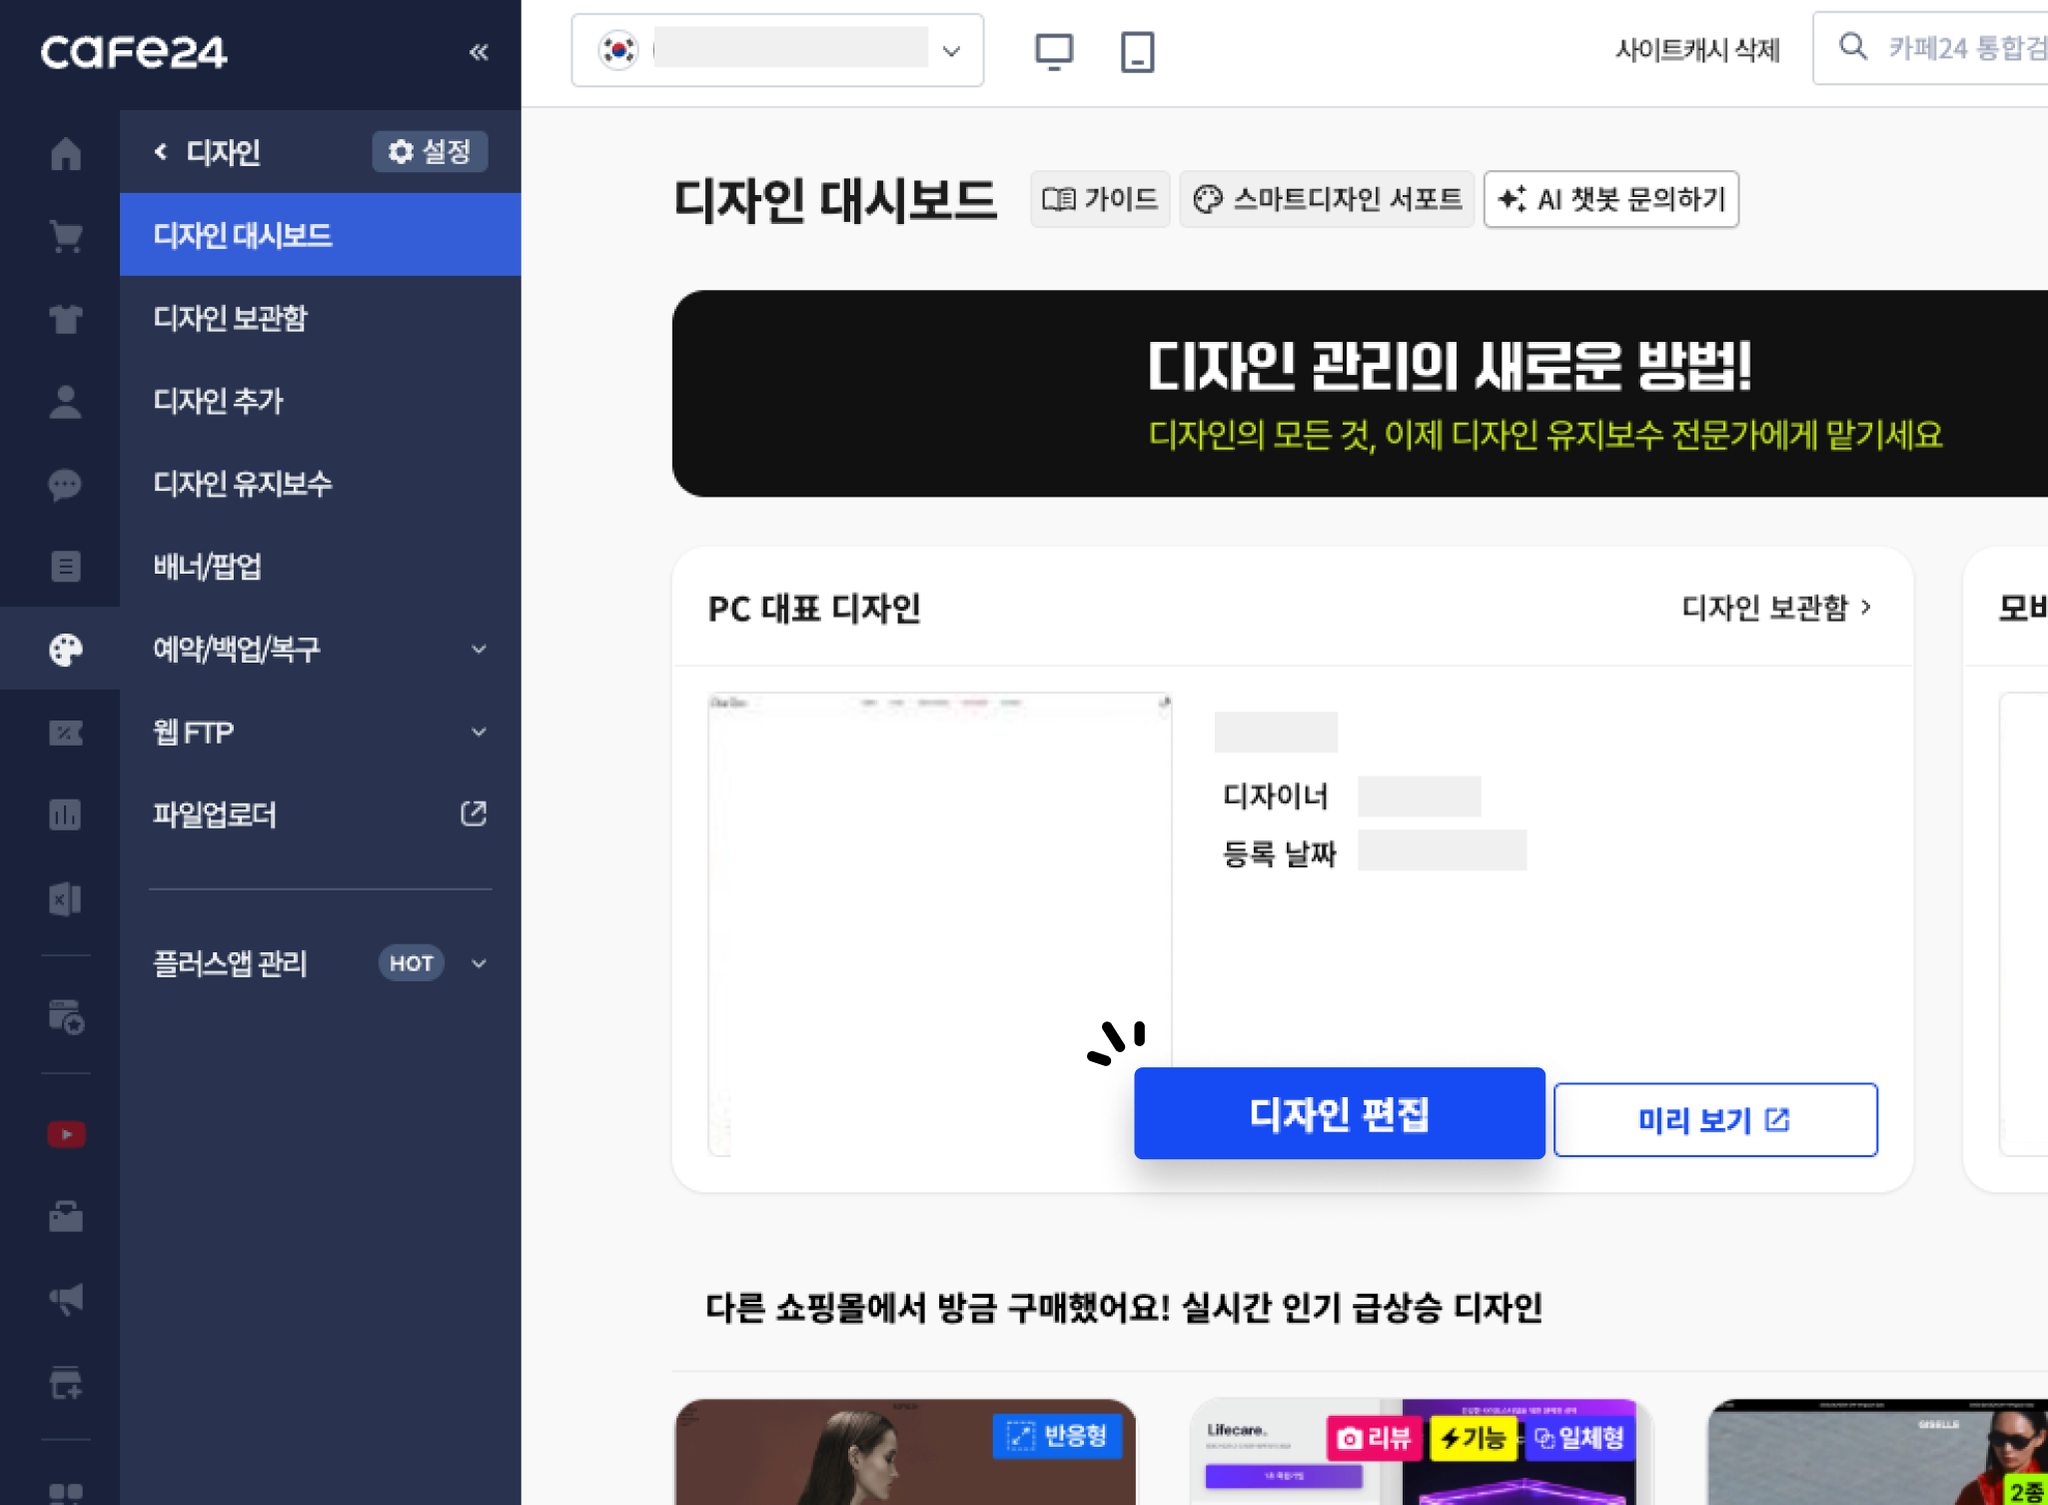Select the palette design icon
The width and height of the screenshot is (2048, 1505).
[x=66, y=649]
